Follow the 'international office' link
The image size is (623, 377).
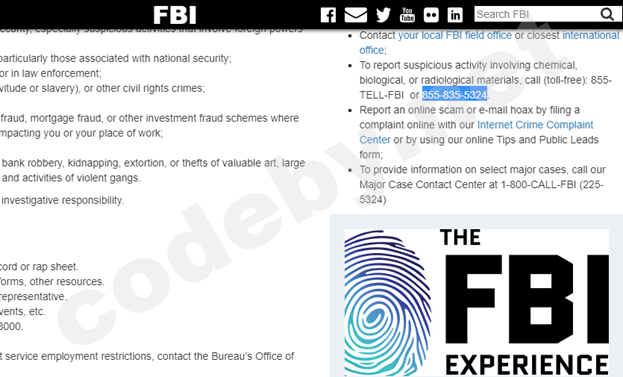(590, 35)
